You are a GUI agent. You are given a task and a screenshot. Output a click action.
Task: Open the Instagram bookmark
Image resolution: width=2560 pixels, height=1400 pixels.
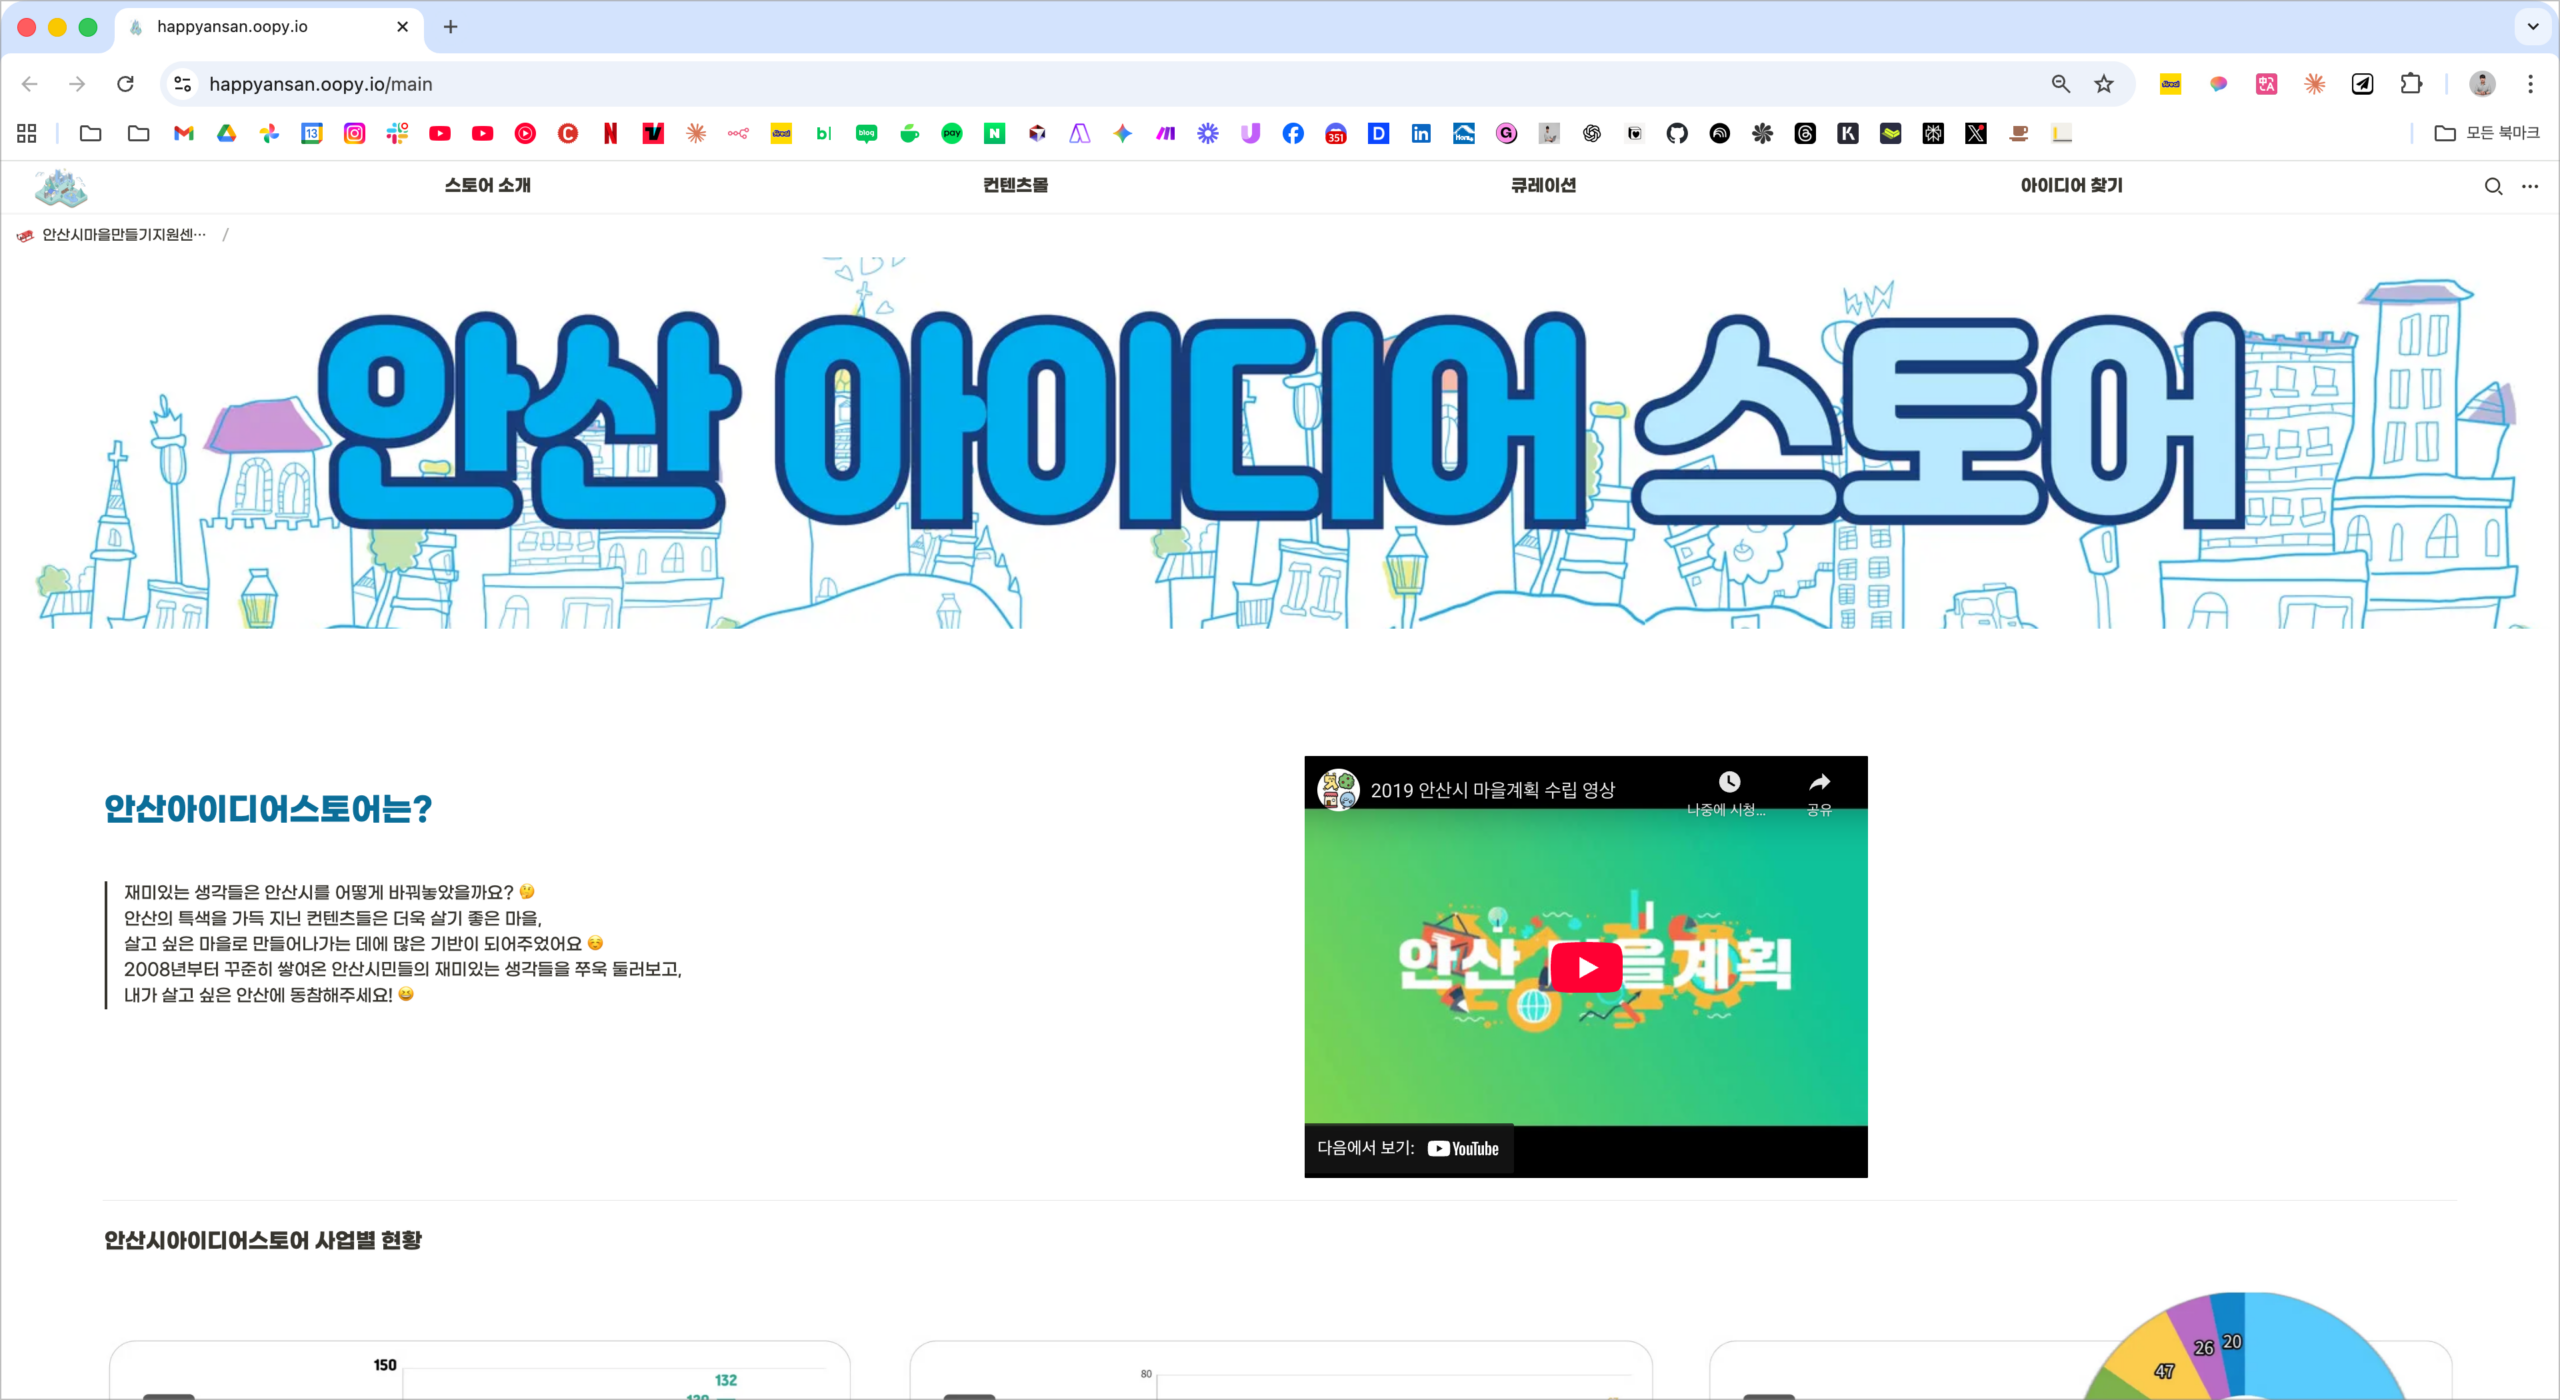pyautogui.click(x=354, y=133)
